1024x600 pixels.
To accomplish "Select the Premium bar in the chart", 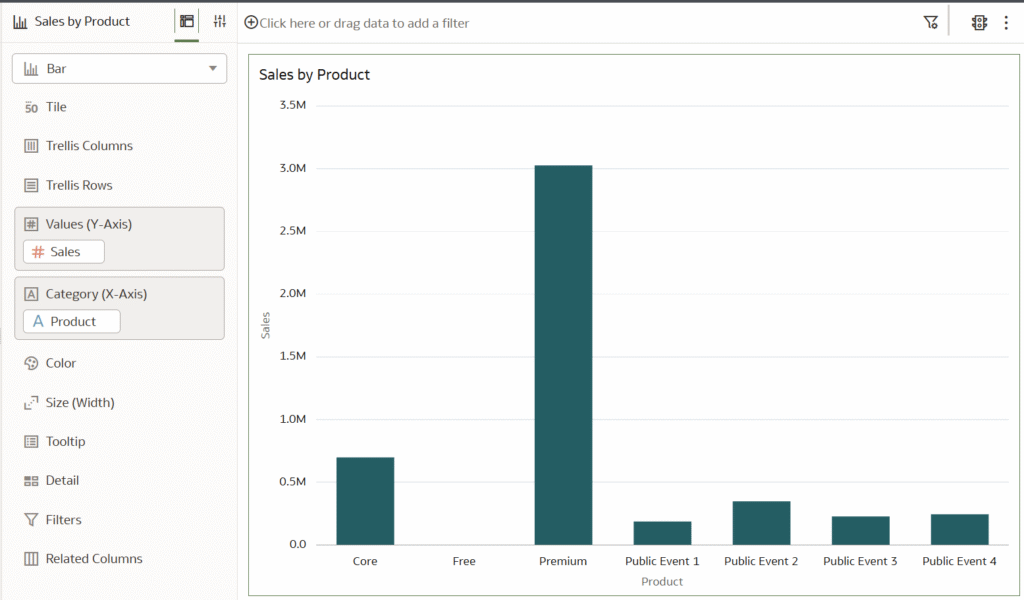I will coord(563,350).
